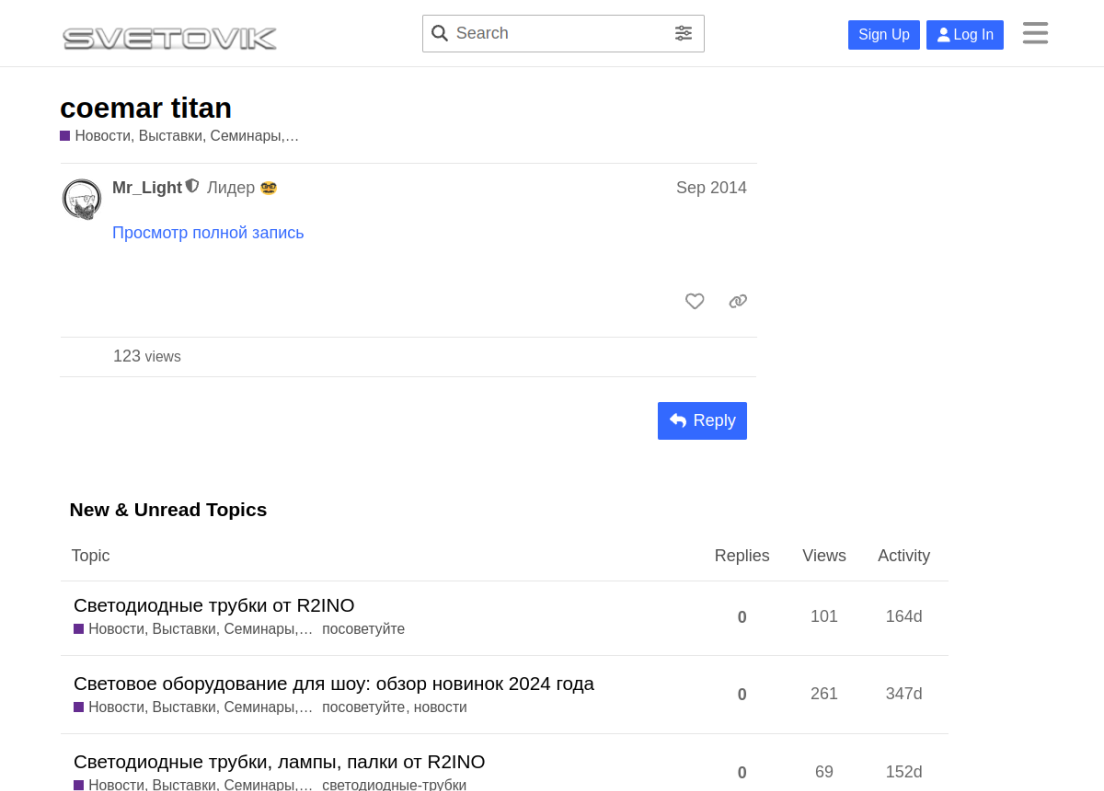The image size is (1104, 791).
Task: Open Mr_Light's avatar profile
Action: (x=82, y=199)
